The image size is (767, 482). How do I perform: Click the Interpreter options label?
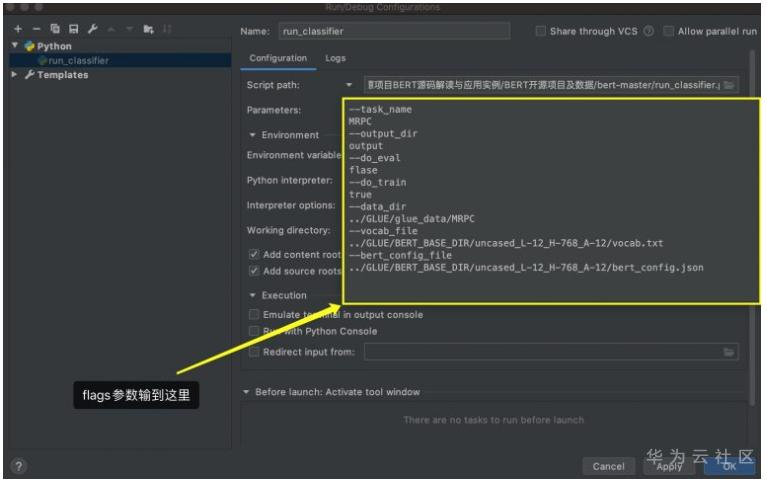[291, 206]
